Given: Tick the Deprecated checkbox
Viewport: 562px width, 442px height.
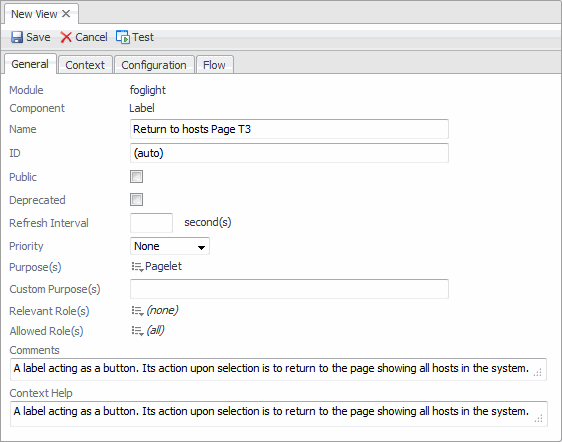Looking at the screenshot, I should (137, 200).
